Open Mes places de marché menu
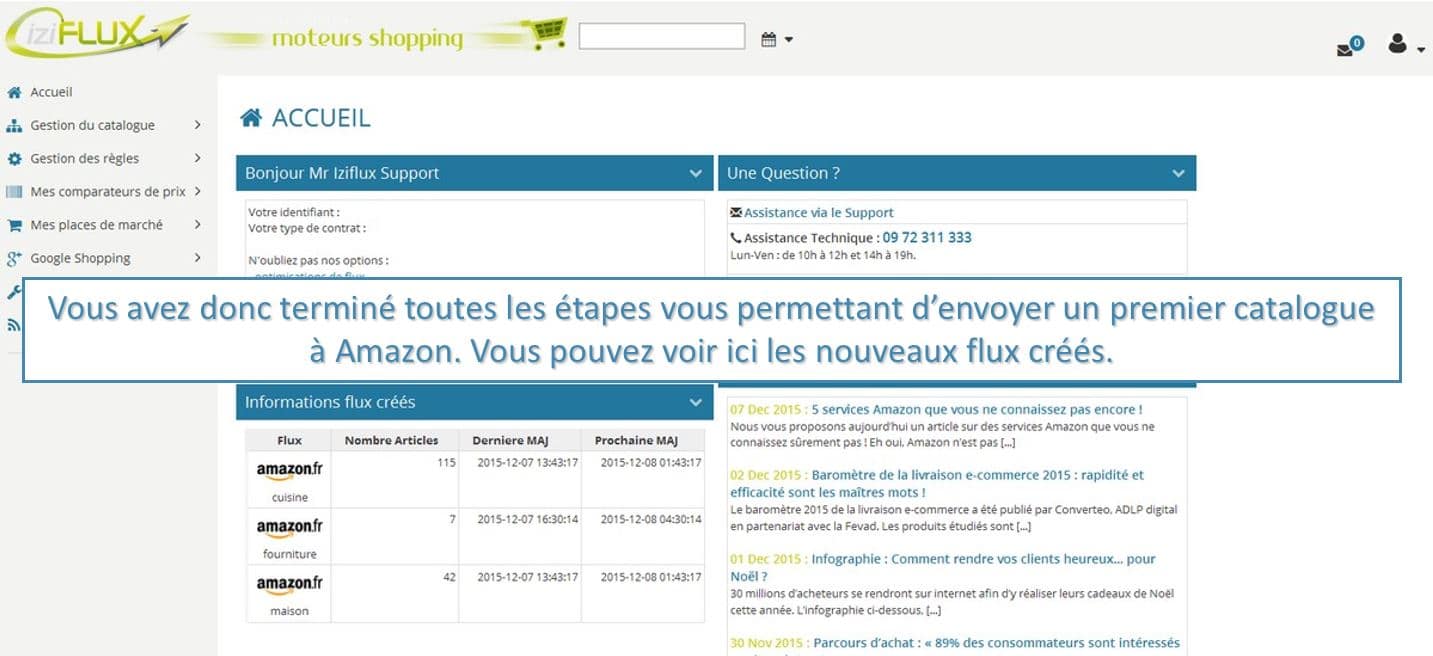Image resolution: width=1433 pixels, height=656 pixels. point(96,225)
